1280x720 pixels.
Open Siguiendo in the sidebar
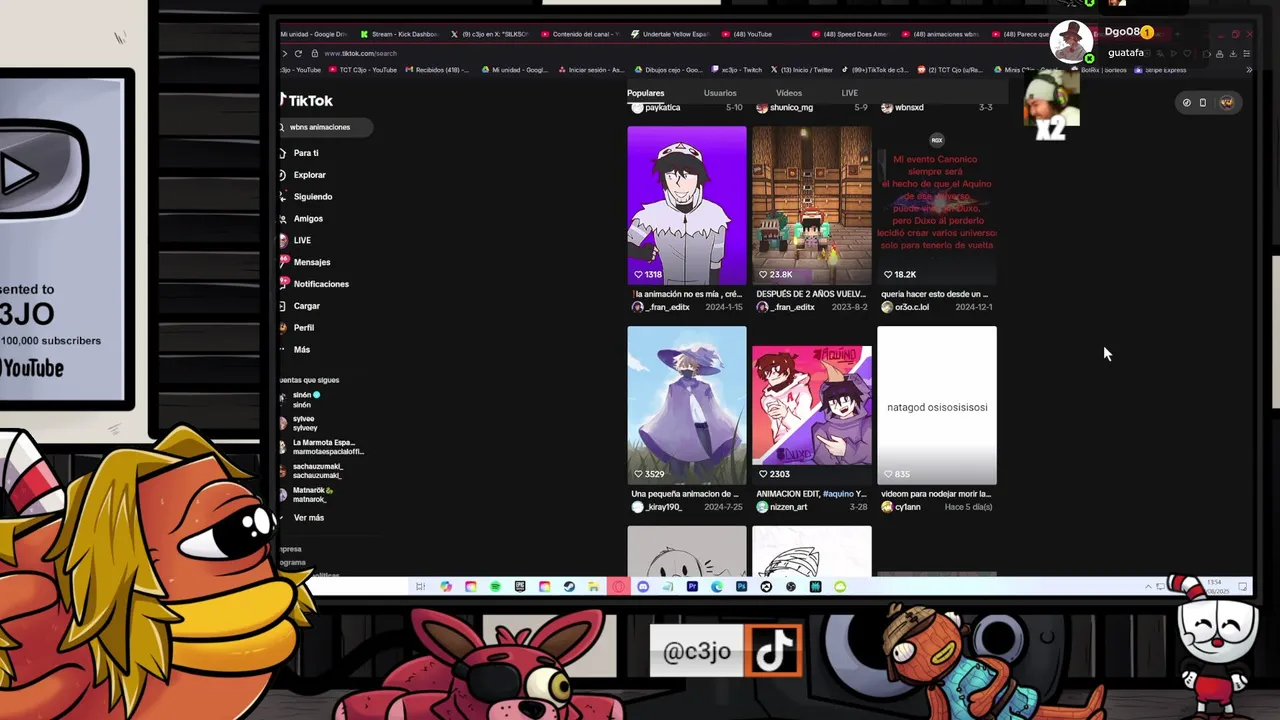tap(312, 197)
